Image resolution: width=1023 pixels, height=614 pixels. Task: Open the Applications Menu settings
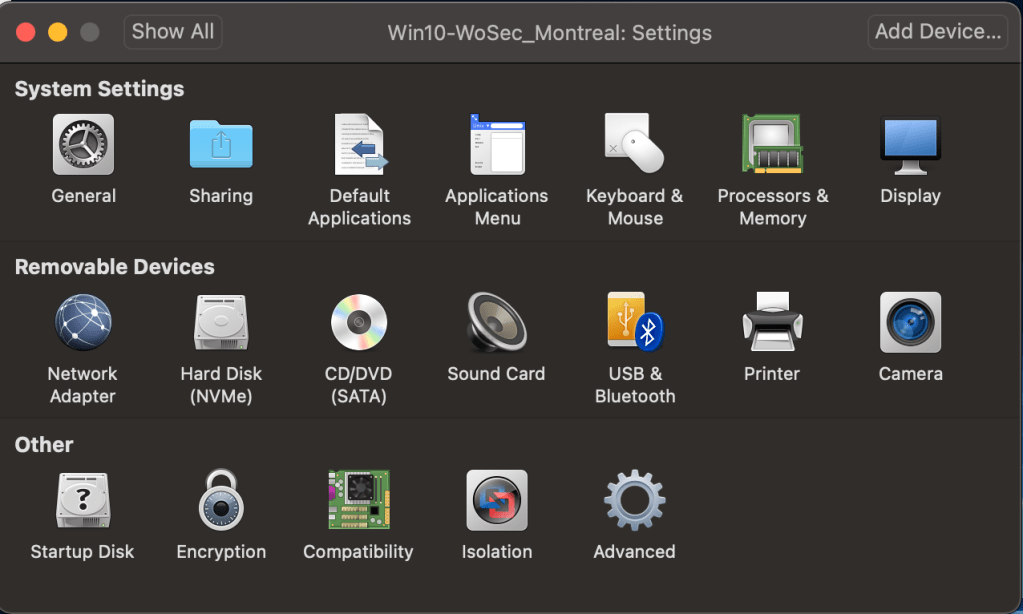(497, 145)
